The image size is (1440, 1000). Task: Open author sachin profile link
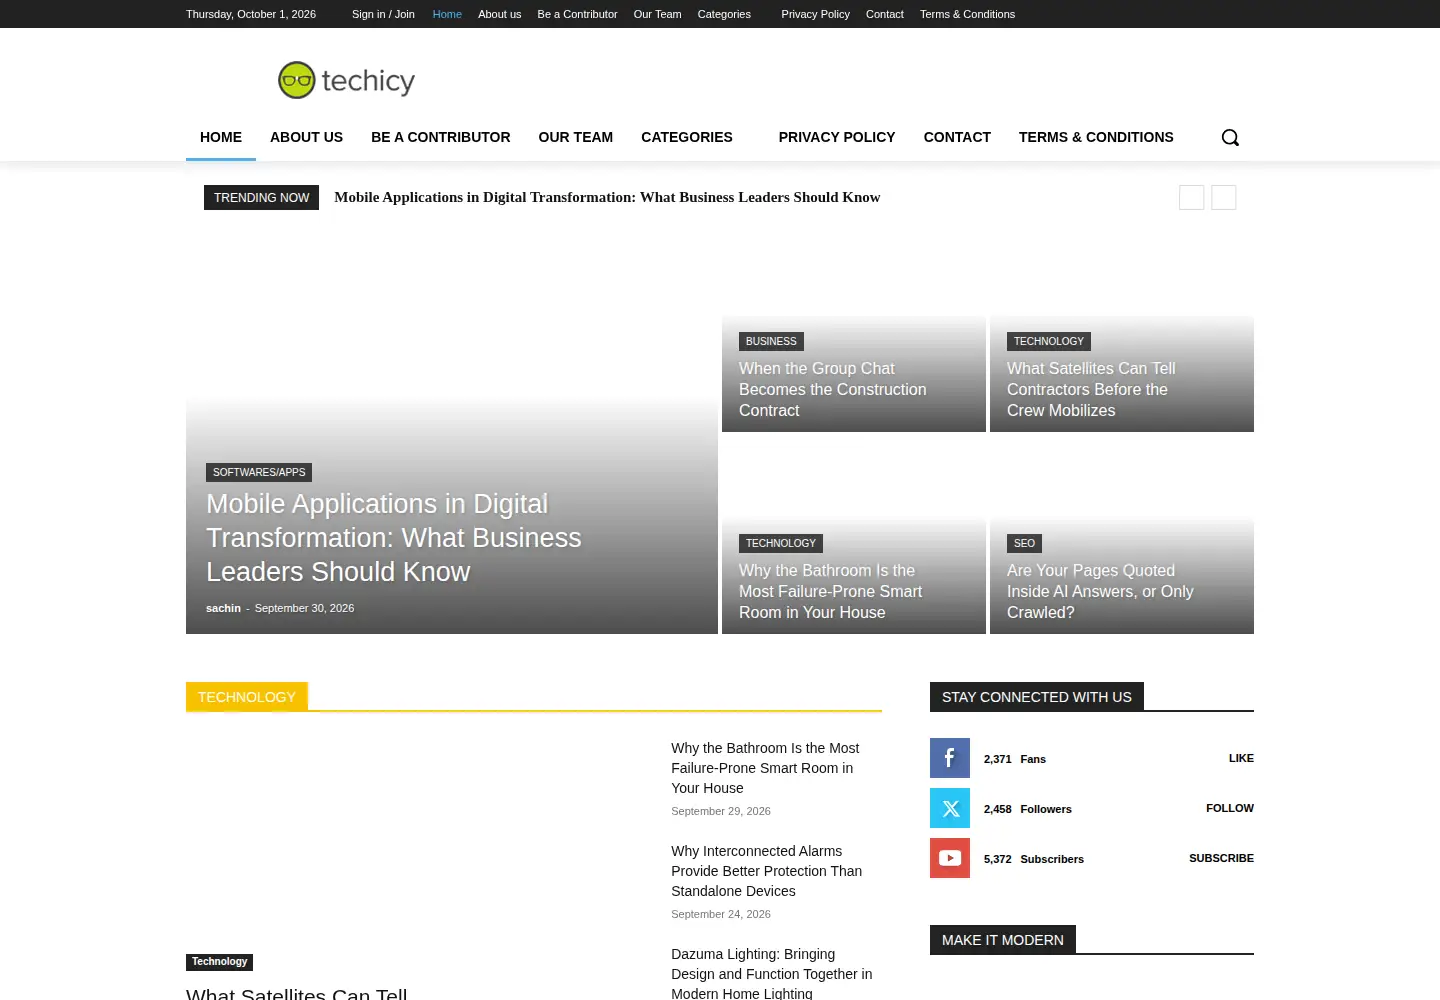[x=223, y=608]
